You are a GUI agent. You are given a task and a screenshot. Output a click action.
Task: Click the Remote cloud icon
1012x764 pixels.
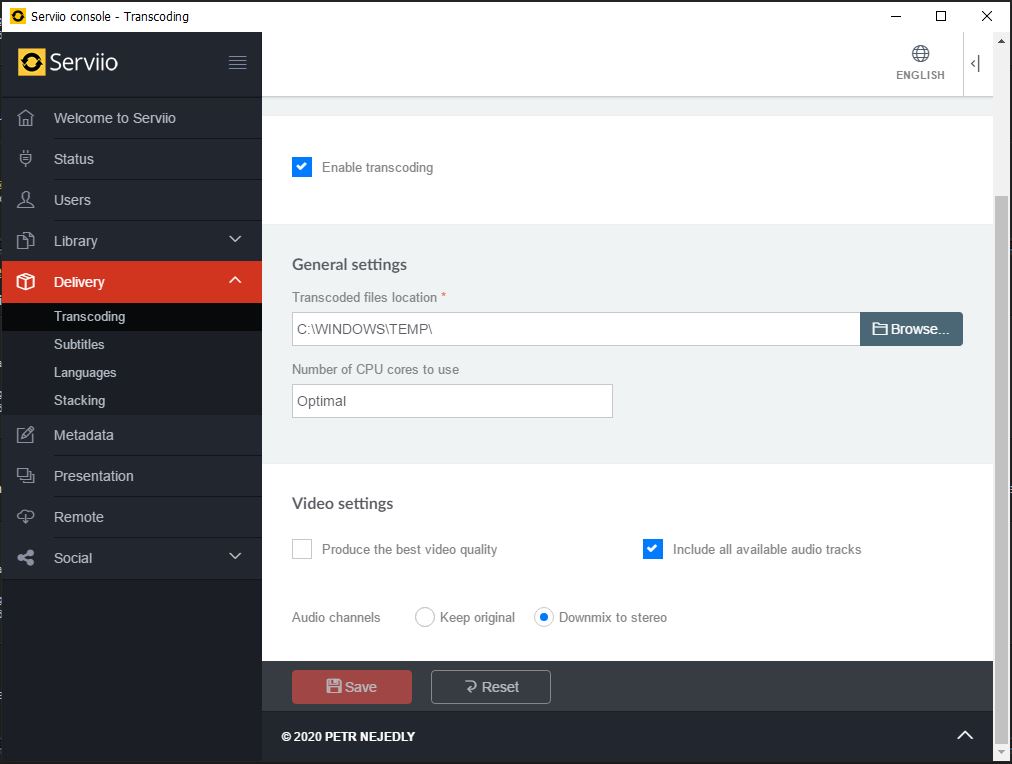26,517
